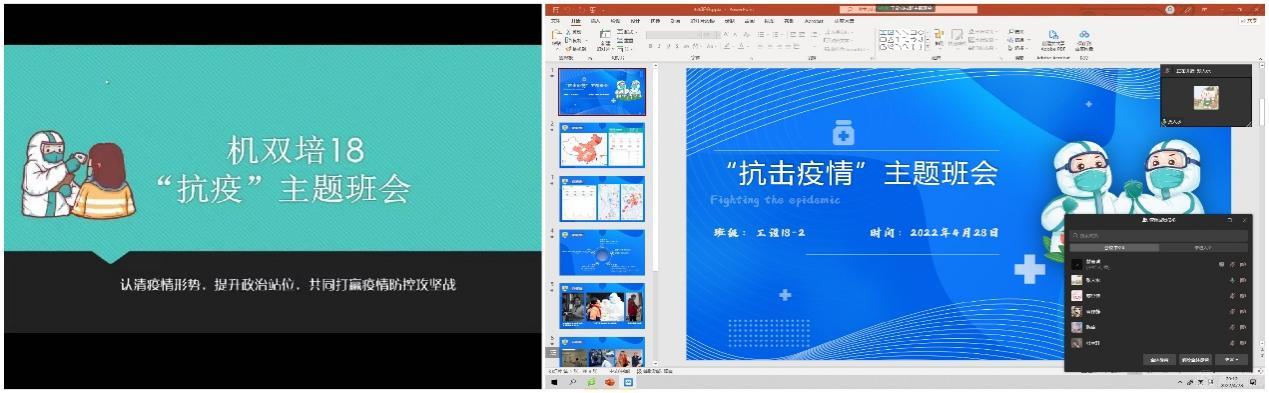
Task: Select slide 2 thumbnail with red map
Action: 602,145
